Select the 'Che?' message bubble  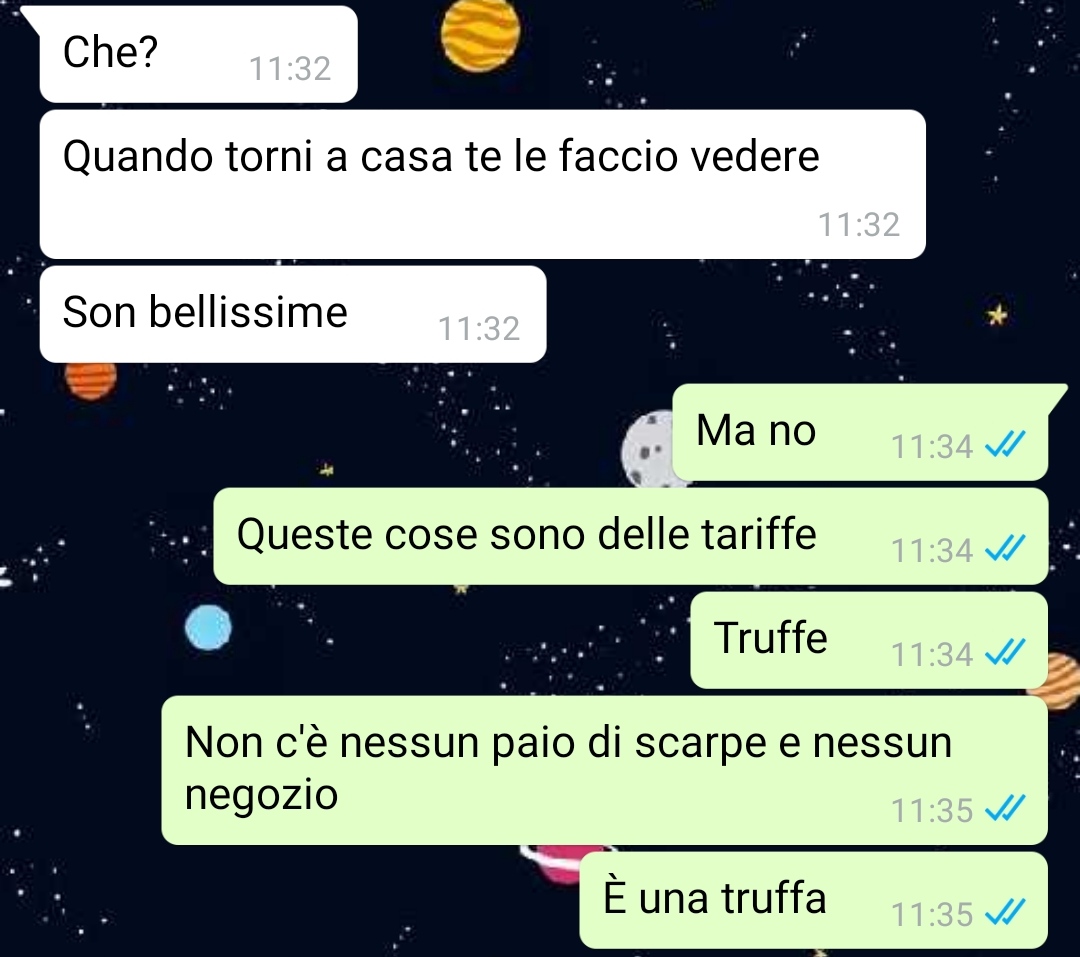pos(198,54)
